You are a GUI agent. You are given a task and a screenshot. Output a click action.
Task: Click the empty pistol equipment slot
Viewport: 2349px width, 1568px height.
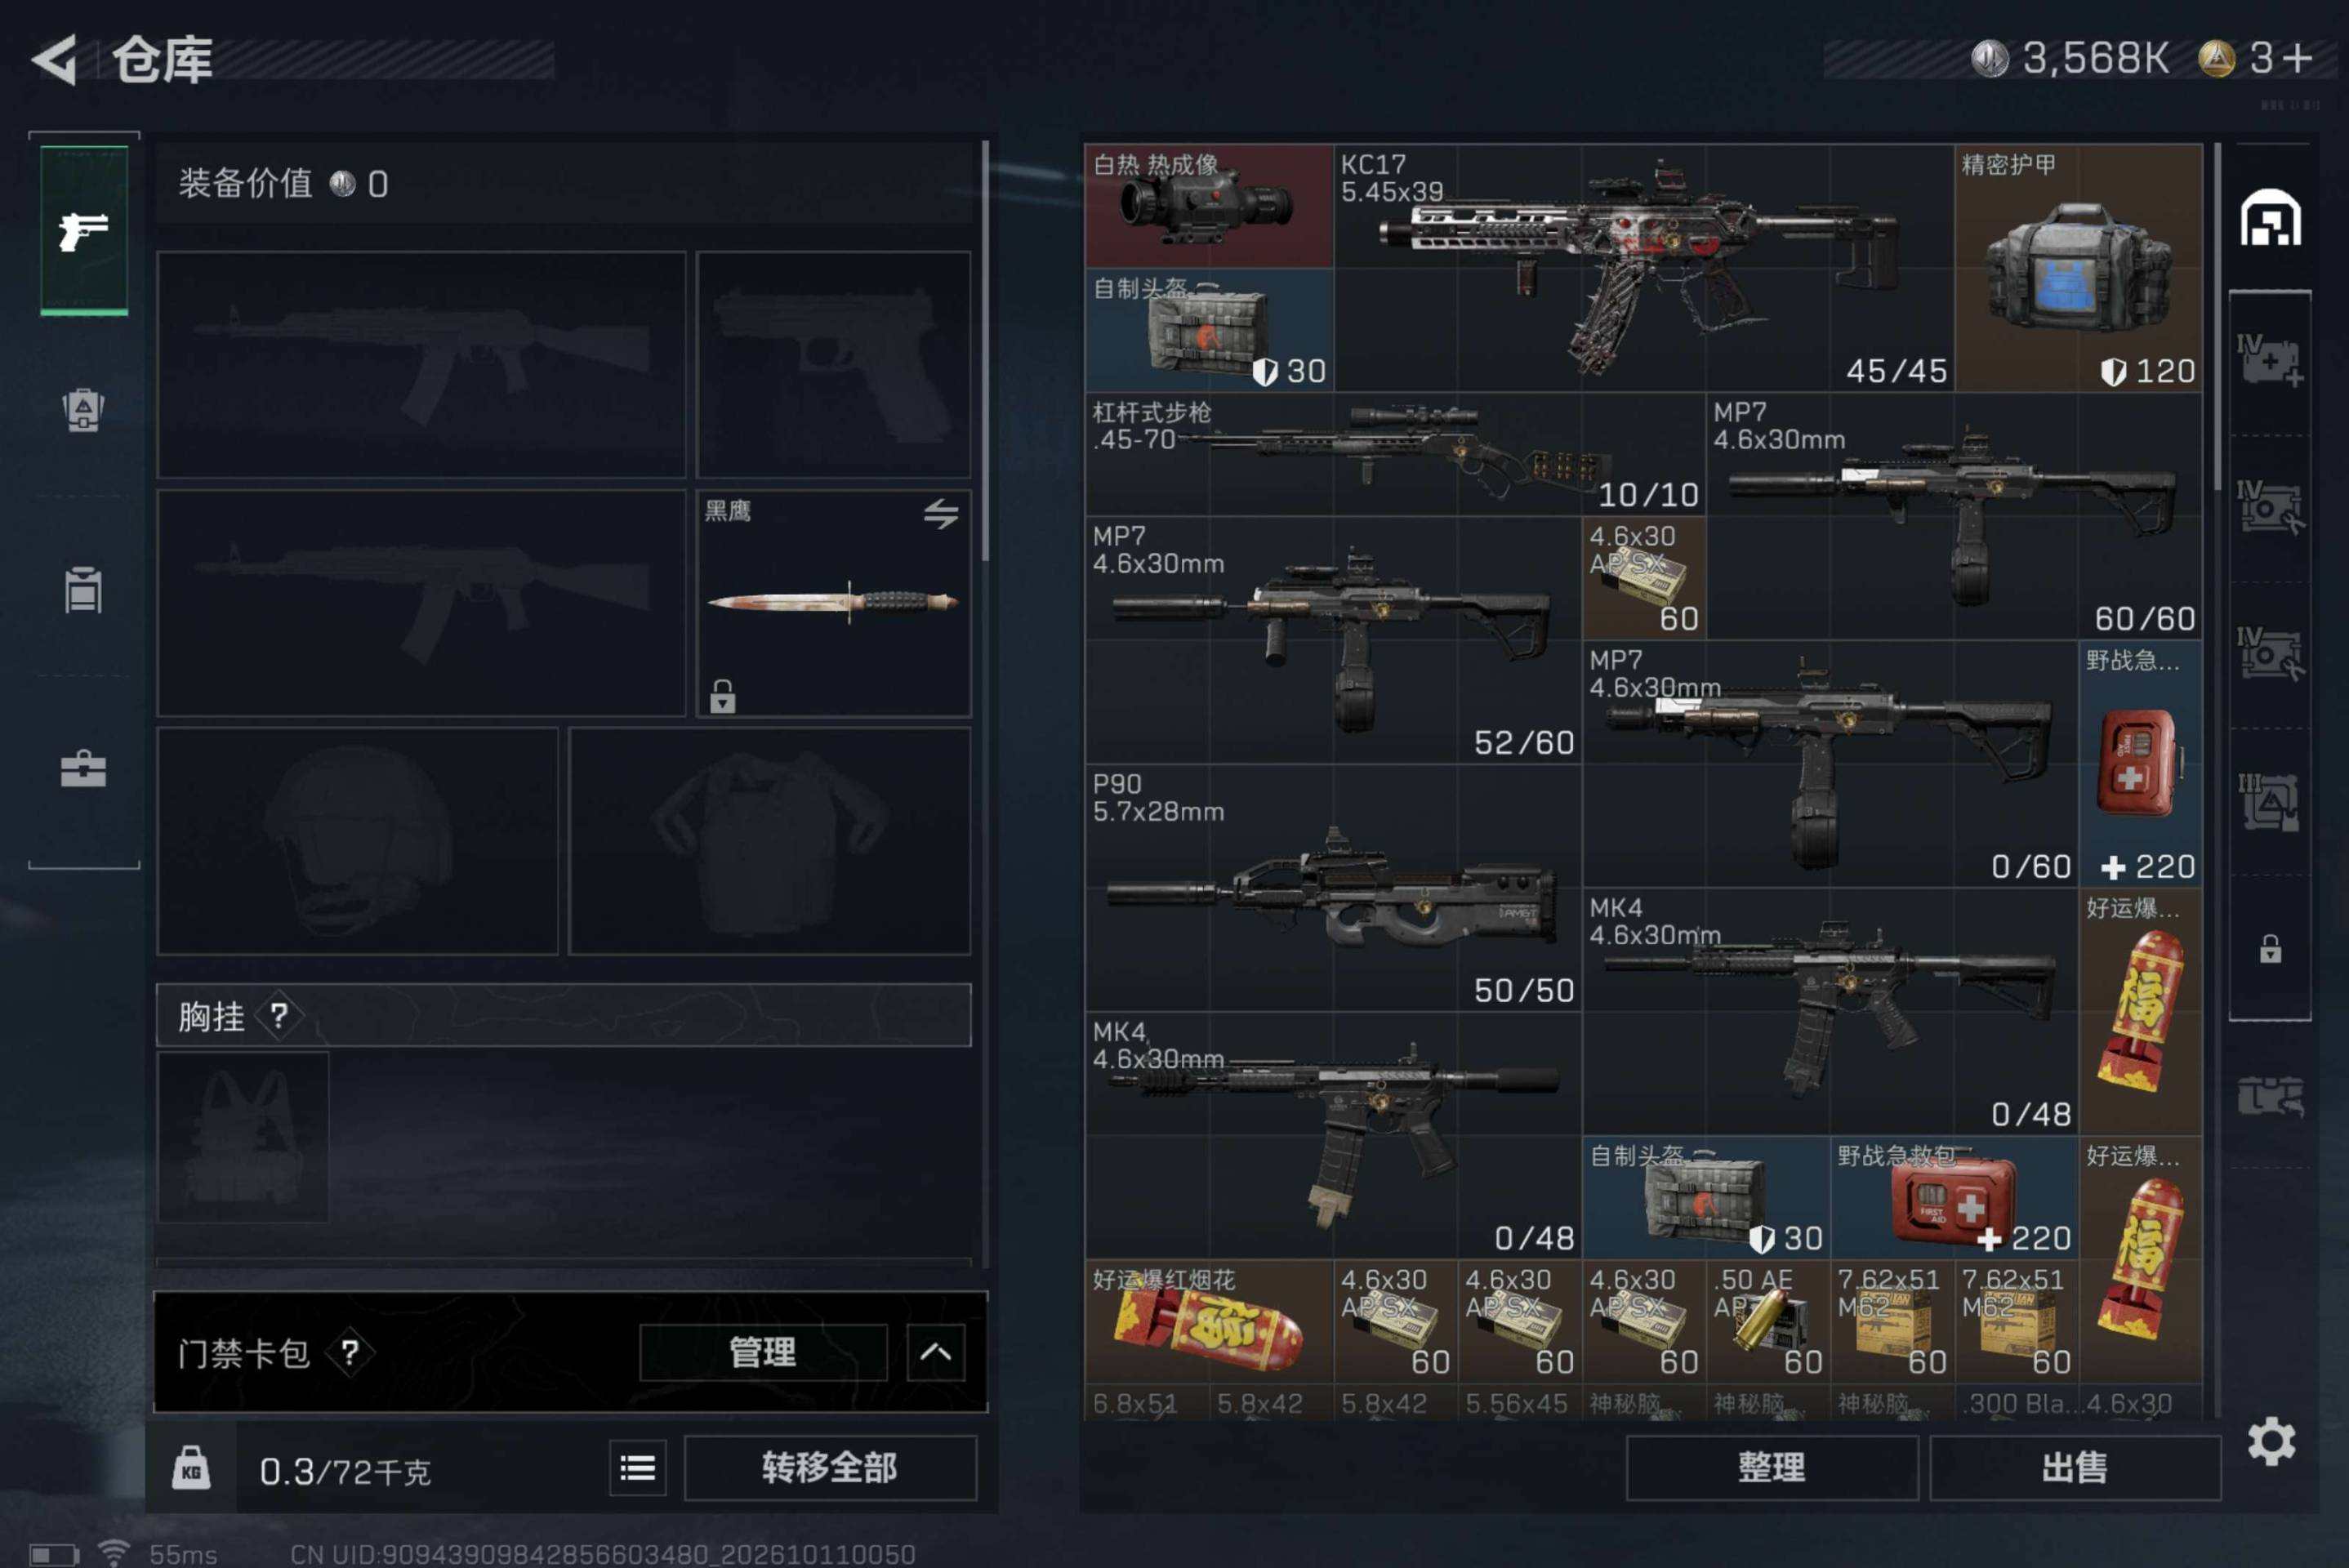pos(834,364)
